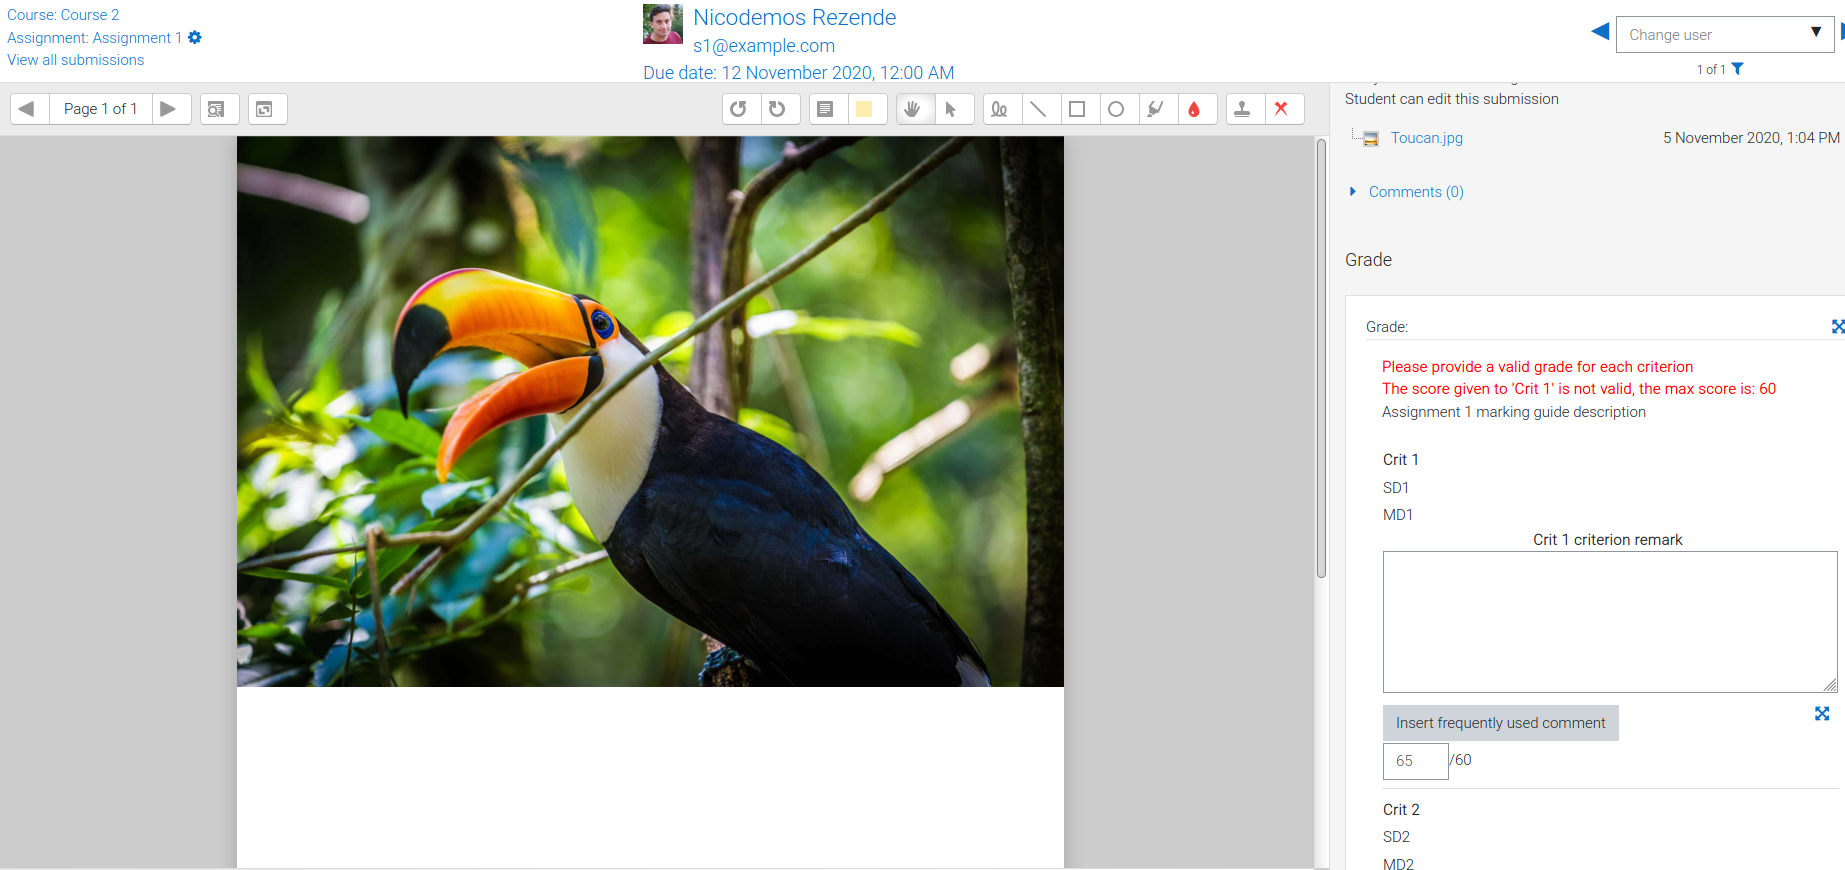The image size is (1845, 870).
Task: Expand the Comments (0) section
Action: pyautogui.click(x=1415, y=192)
